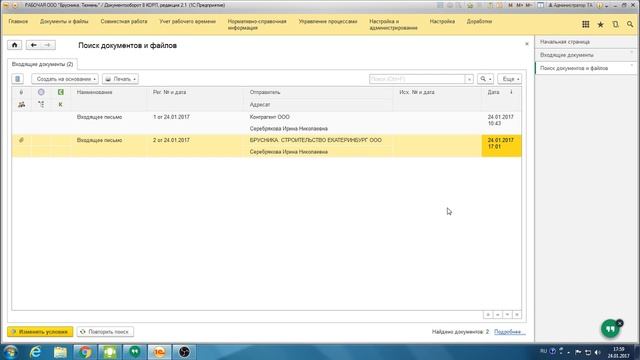Image resolution: width=640 pixels, height=360 pixels.
Task: Jump to last page of list
Action: tap(517, 315)
